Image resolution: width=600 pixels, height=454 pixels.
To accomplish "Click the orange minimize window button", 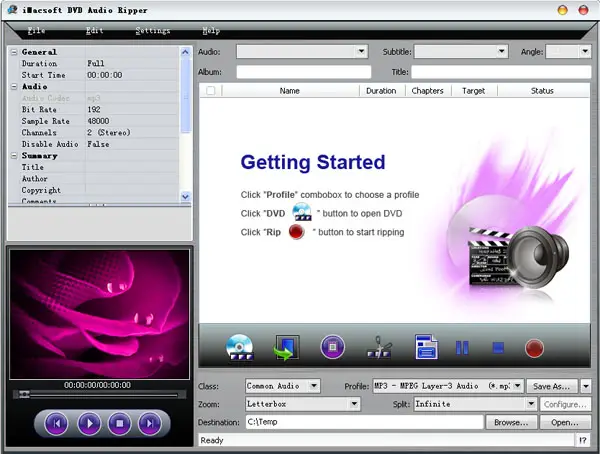I will click(562, 10).
